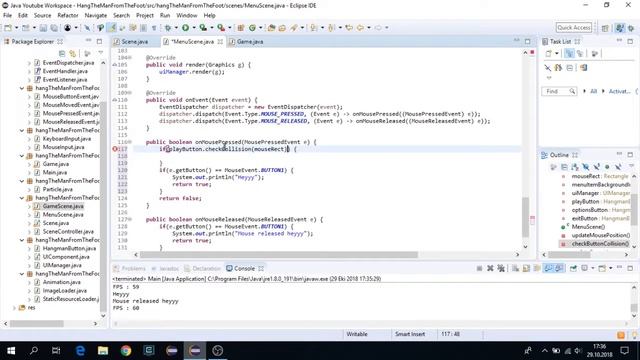The image size is (640, 360).
Task: Click the Save All icon in toolbar
Action: [x=53, y=28]
